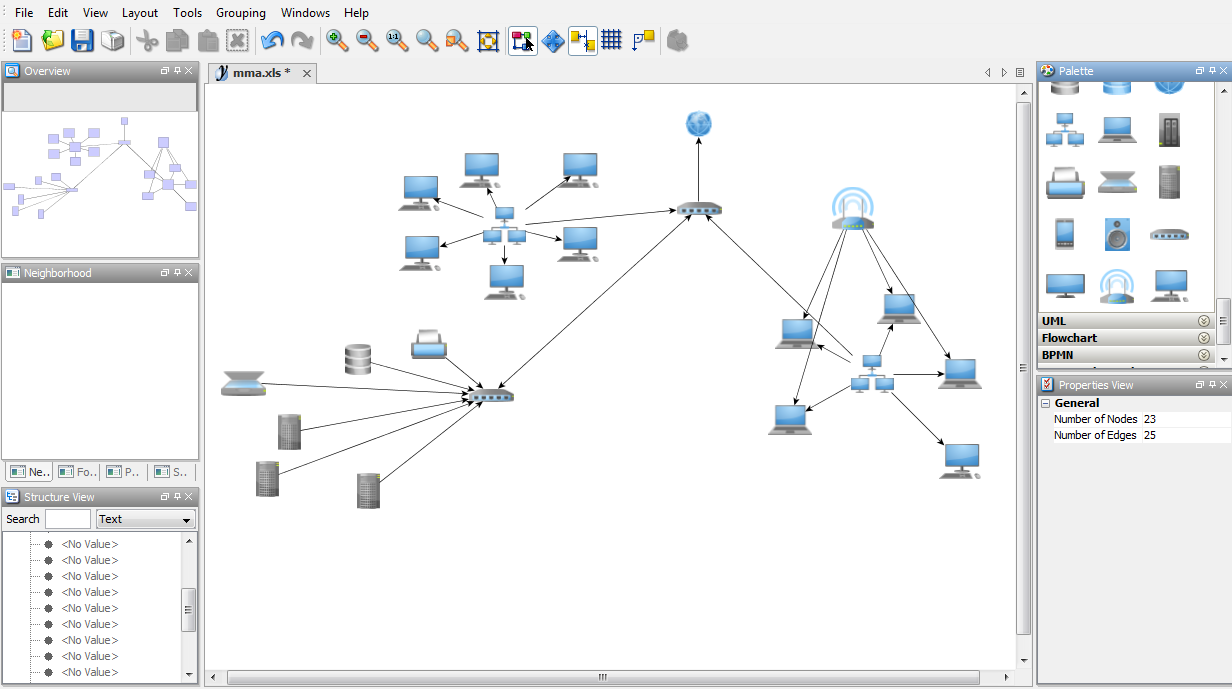
Task: Click the Print icon in the toolbar
Action: [x=113, y=40]
